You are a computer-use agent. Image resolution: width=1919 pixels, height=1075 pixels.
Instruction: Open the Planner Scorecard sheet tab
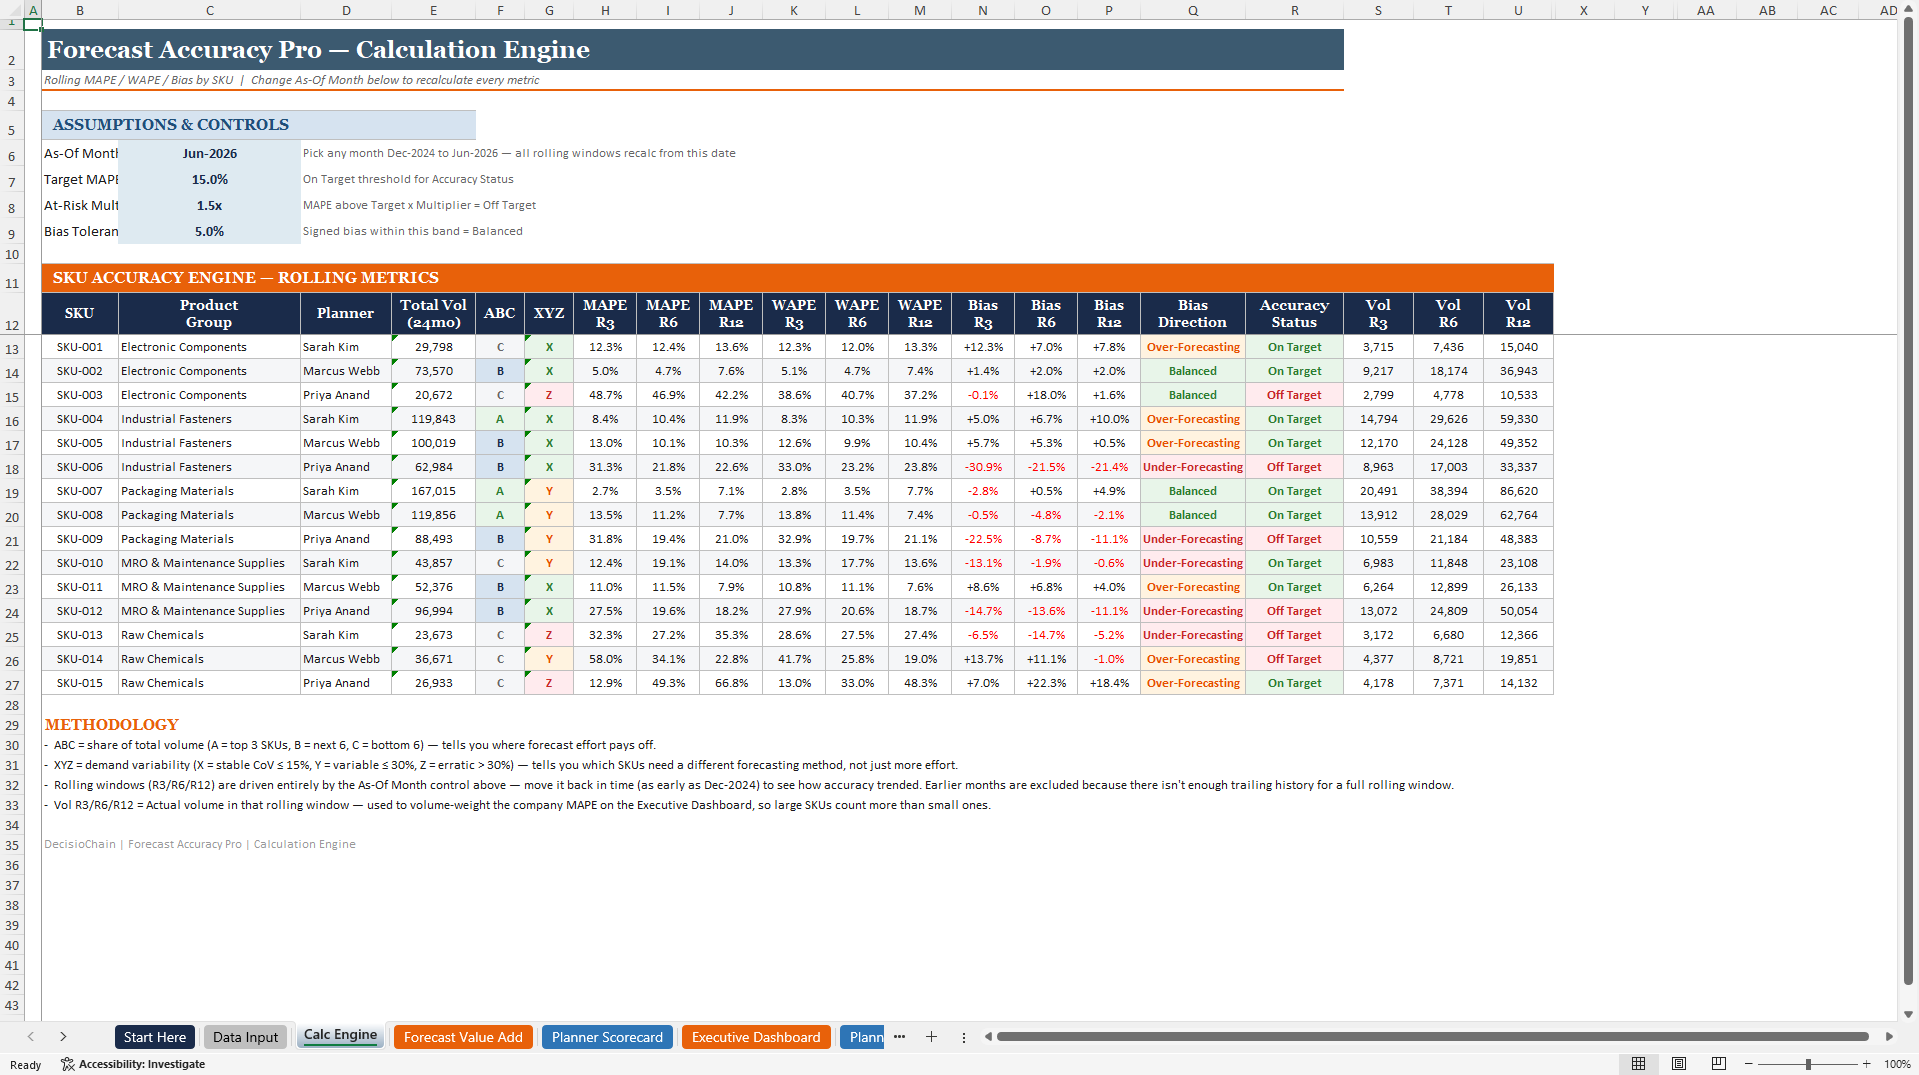coord(607,1037)
